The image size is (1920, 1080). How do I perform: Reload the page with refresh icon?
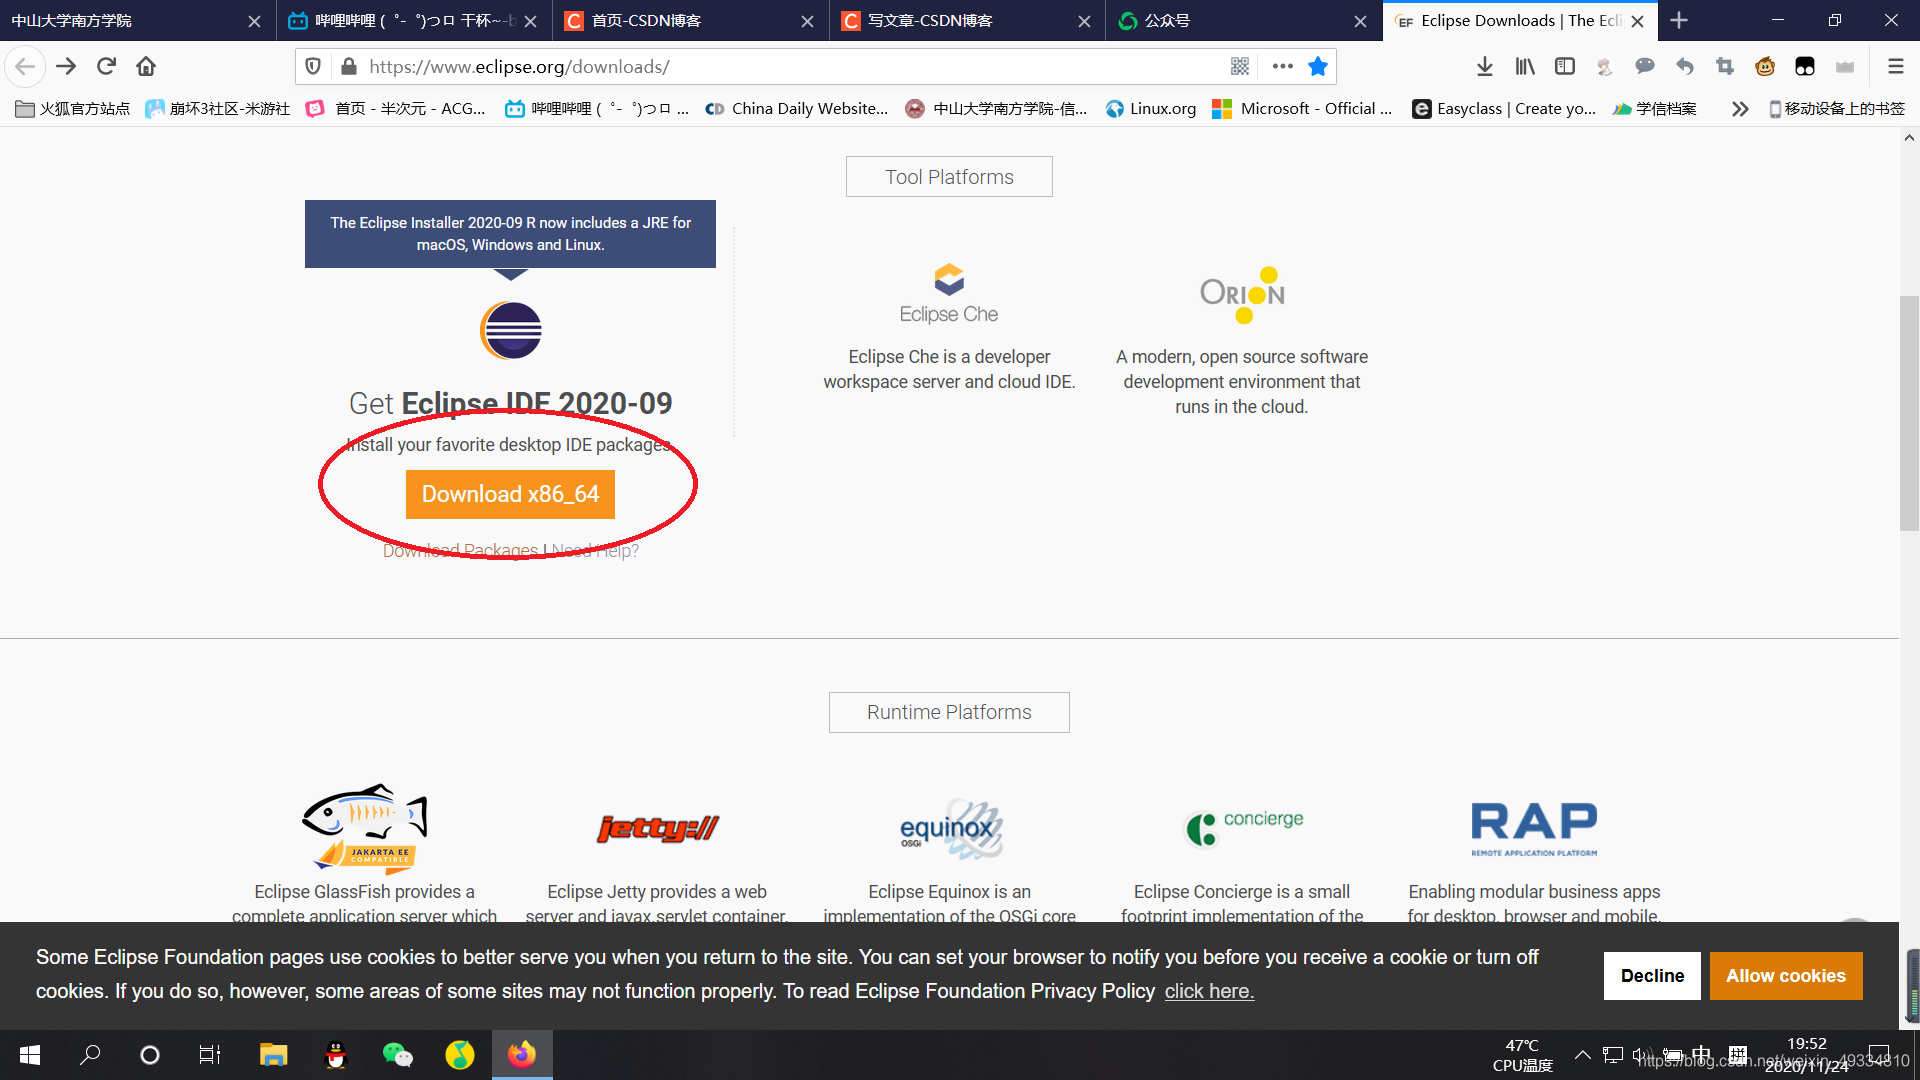click(106, 66)
